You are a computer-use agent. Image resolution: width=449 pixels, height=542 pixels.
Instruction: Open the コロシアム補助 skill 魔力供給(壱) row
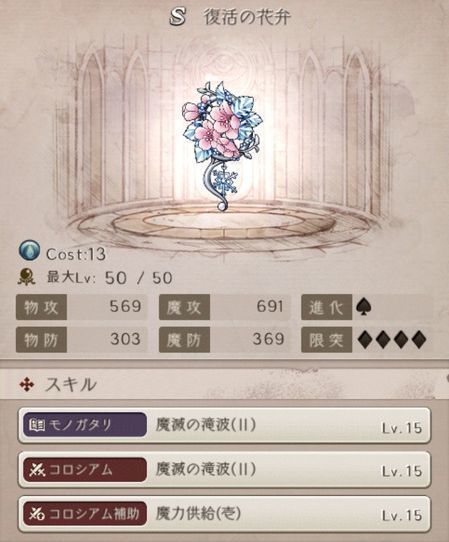[x=224, y=514]
